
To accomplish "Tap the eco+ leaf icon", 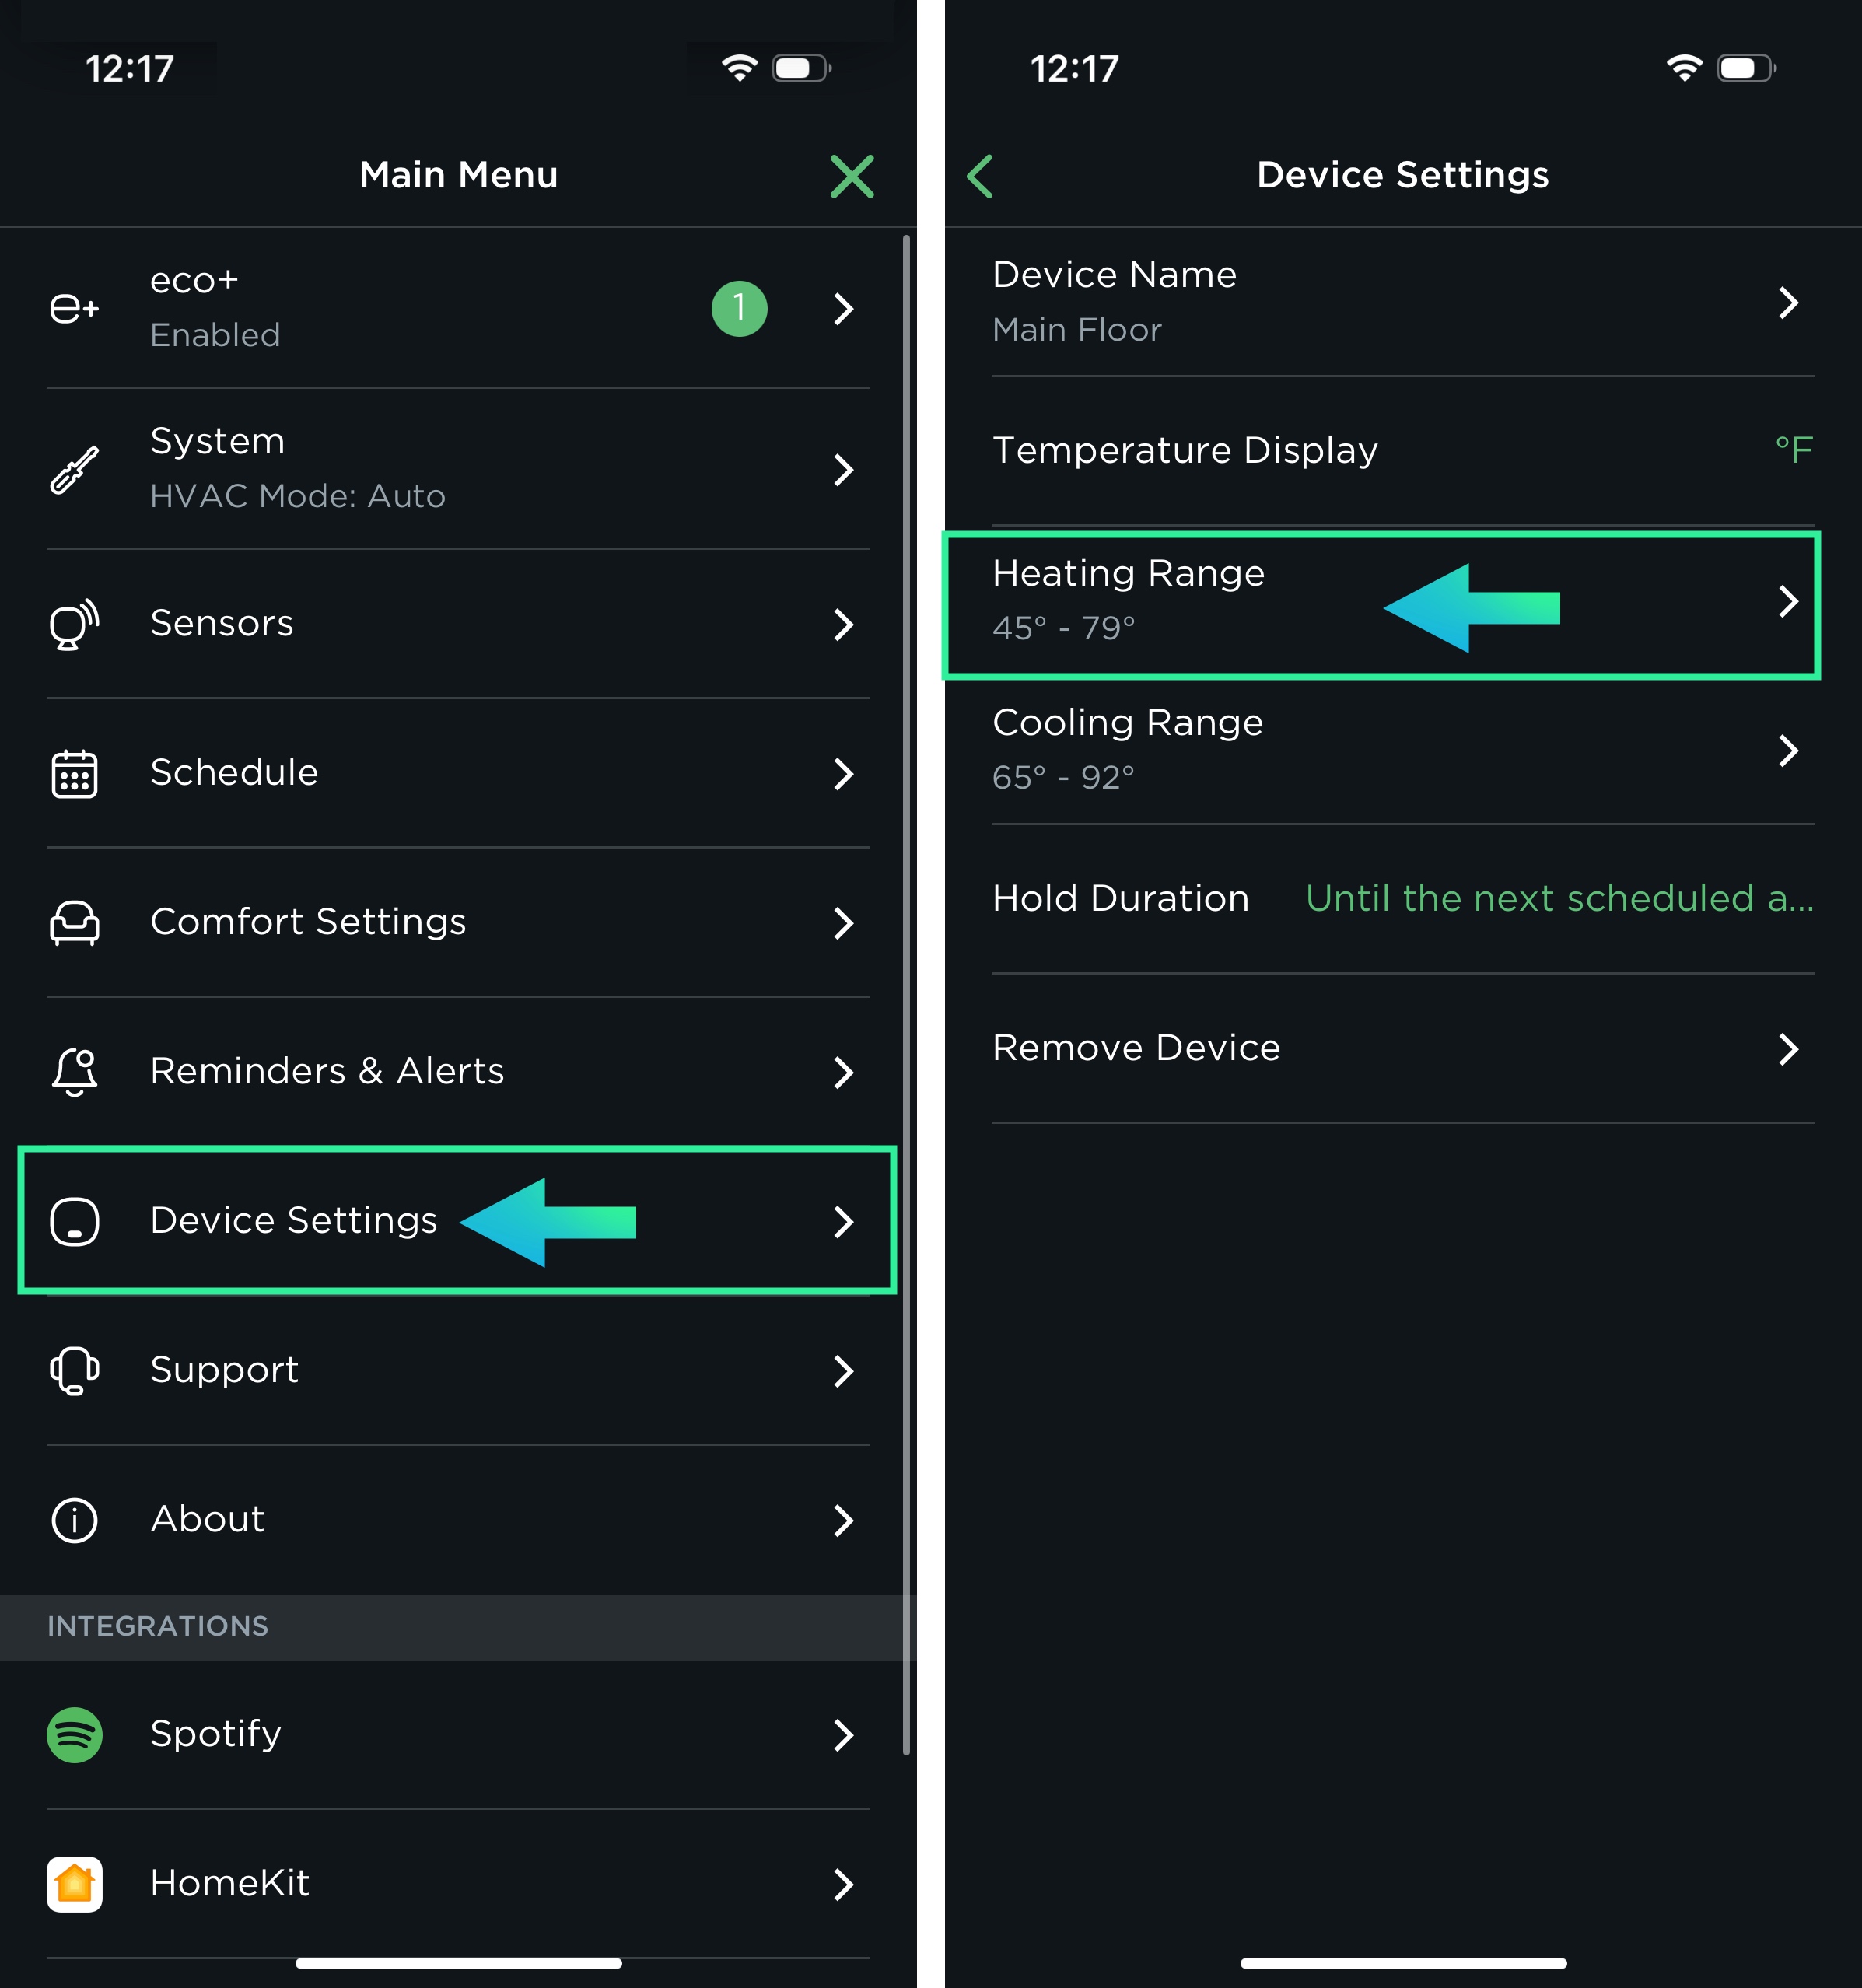I will point(74,307).
